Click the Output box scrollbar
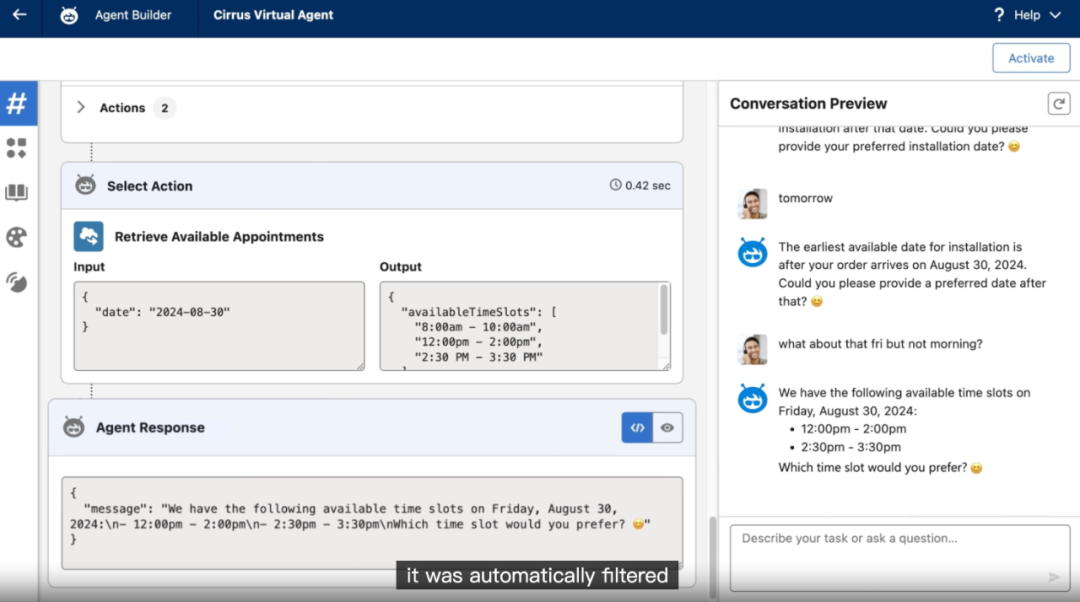This screenshot has width=1080, height=602. pos(664,311)
